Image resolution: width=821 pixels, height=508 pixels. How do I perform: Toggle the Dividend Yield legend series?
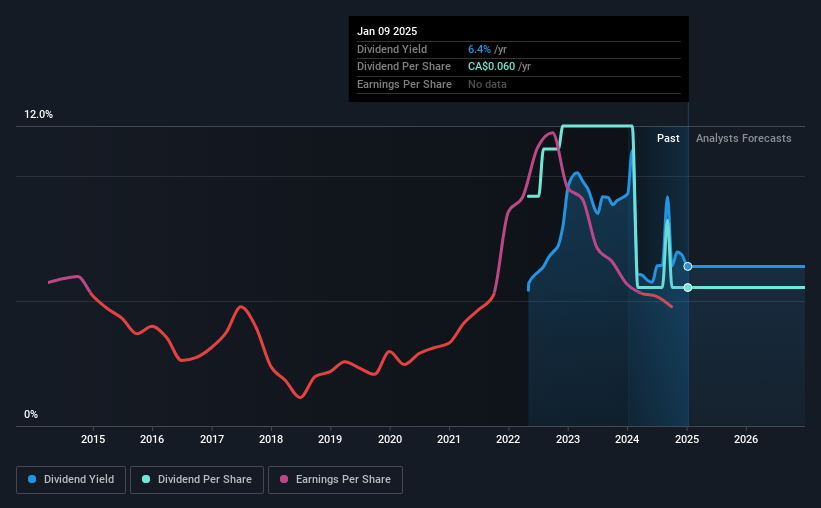click(x=71, y=480)
